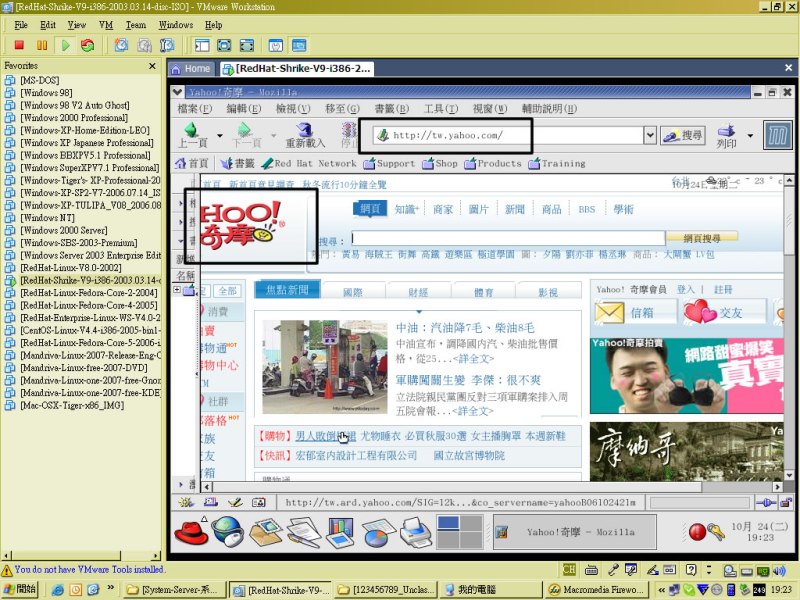Select [Windows 2000 Server] in Favorites
Screen dimensions: 800x600
[x=64, y=230]
